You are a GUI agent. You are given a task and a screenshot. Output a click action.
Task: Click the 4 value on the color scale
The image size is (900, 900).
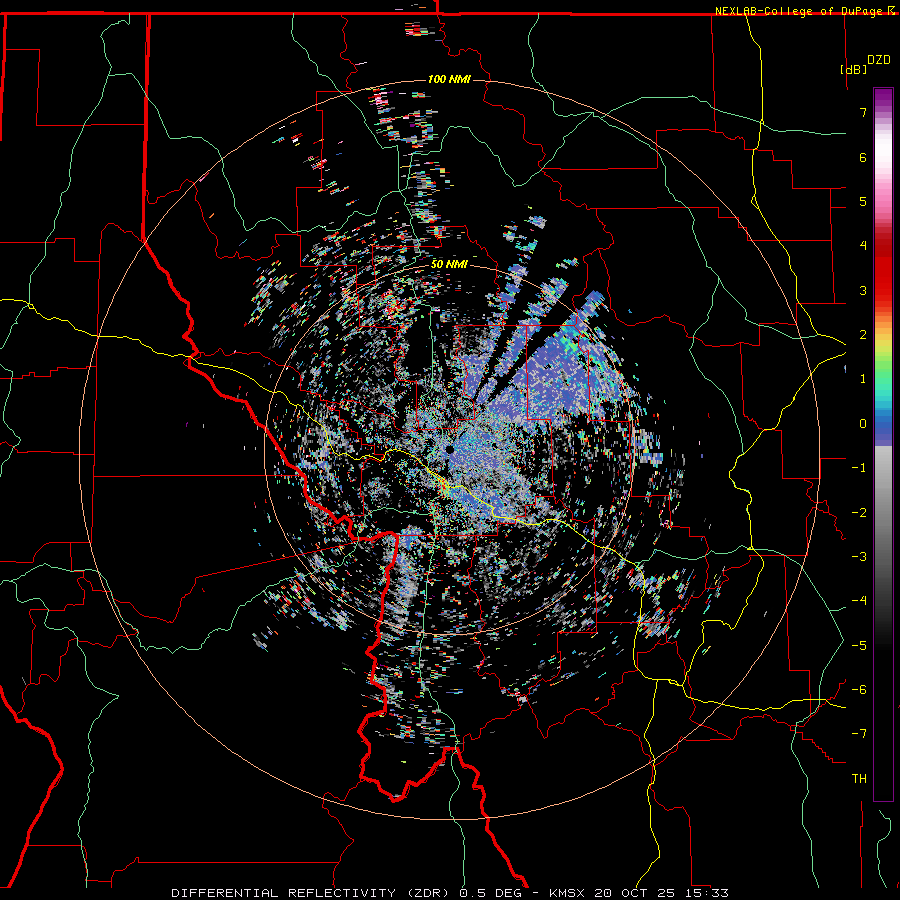[863, 246]
